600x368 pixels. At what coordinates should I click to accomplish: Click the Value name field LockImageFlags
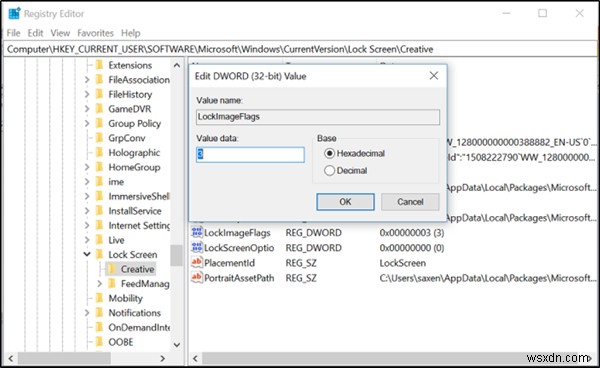tap(318, 117)
